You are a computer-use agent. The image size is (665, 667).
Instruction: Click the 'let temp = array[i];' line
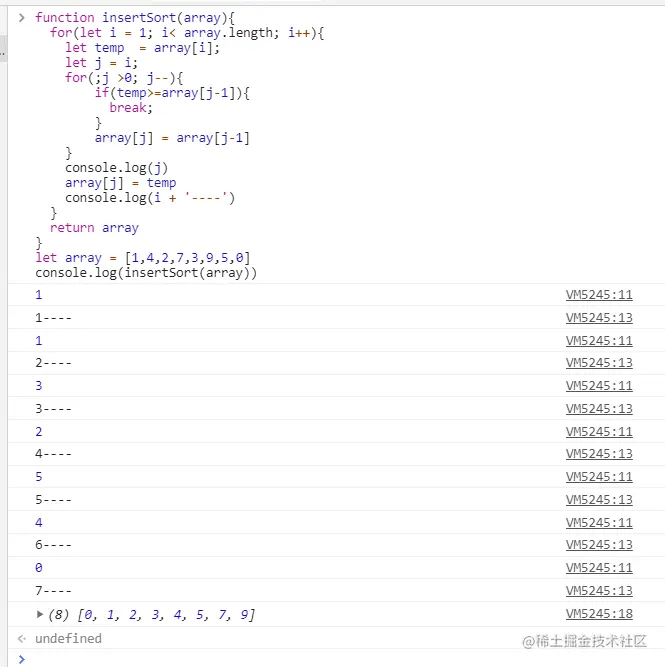pos(142,48)
